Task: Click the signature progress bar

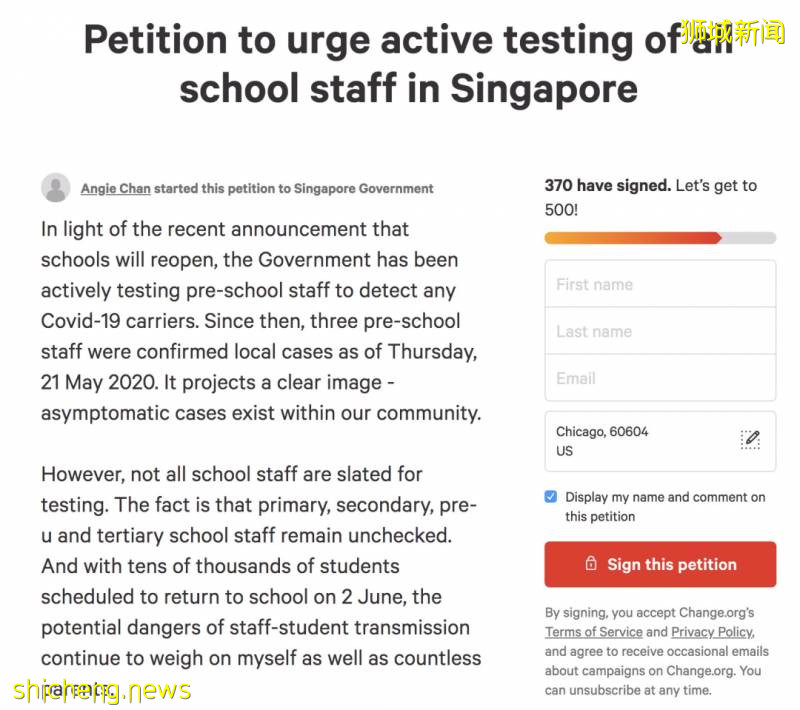Action: coord(660,238)
